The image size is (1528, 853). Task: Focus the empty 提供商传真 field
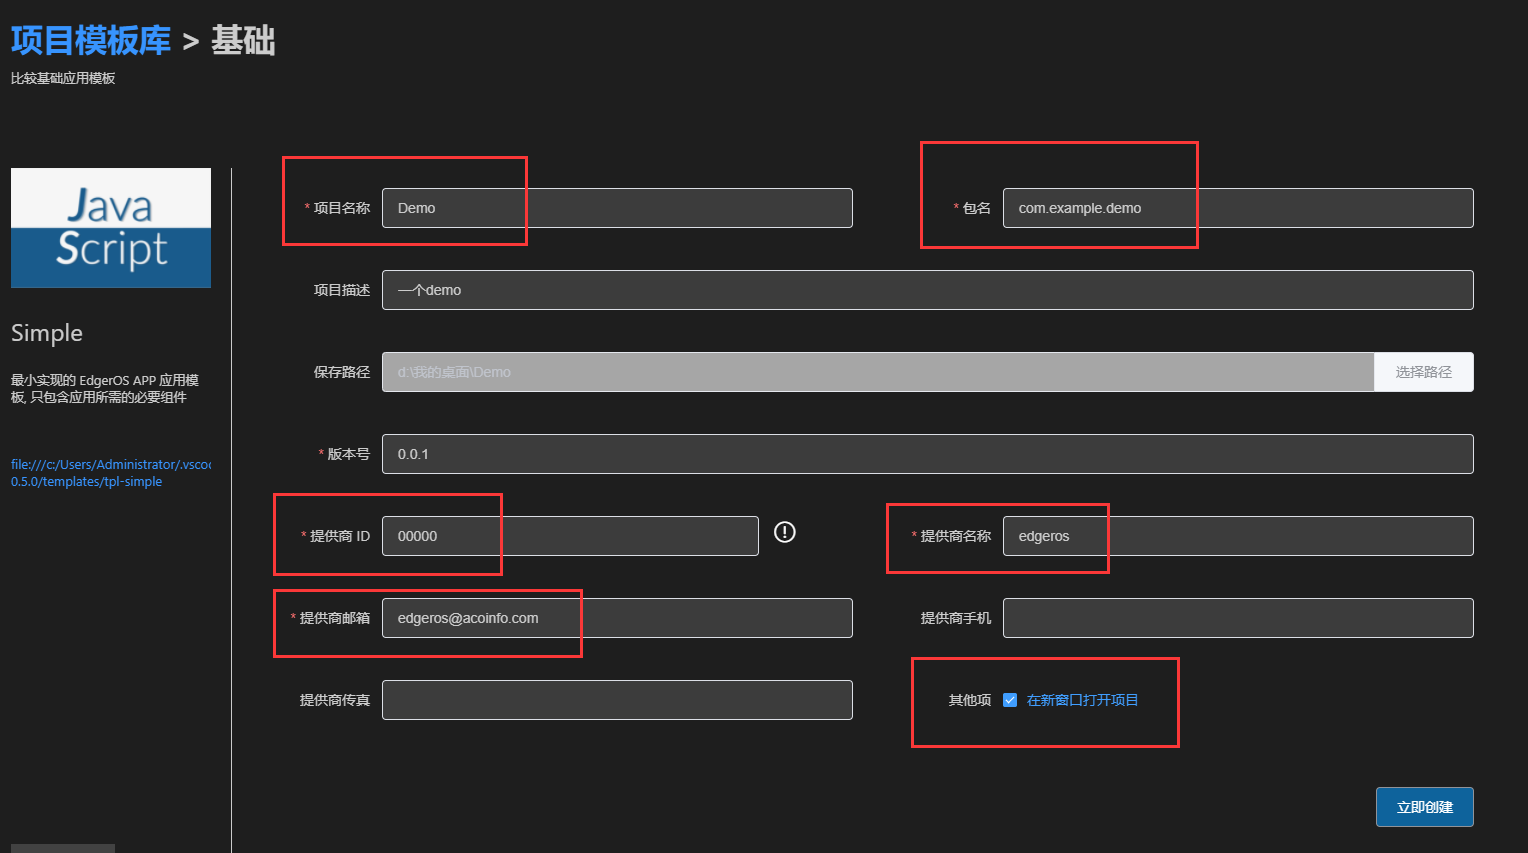coord(617,700)
